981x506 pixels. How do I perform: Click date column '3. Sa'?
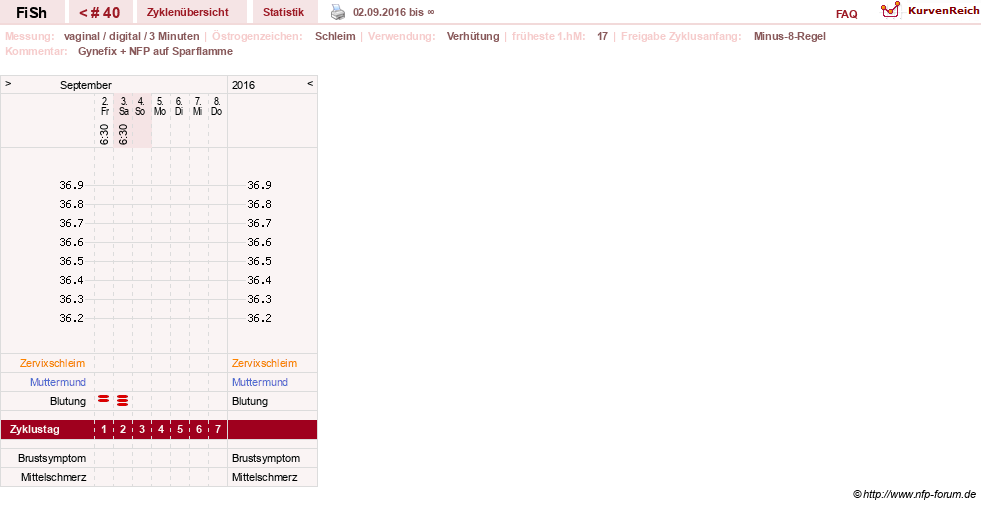[x=123, y=106]
